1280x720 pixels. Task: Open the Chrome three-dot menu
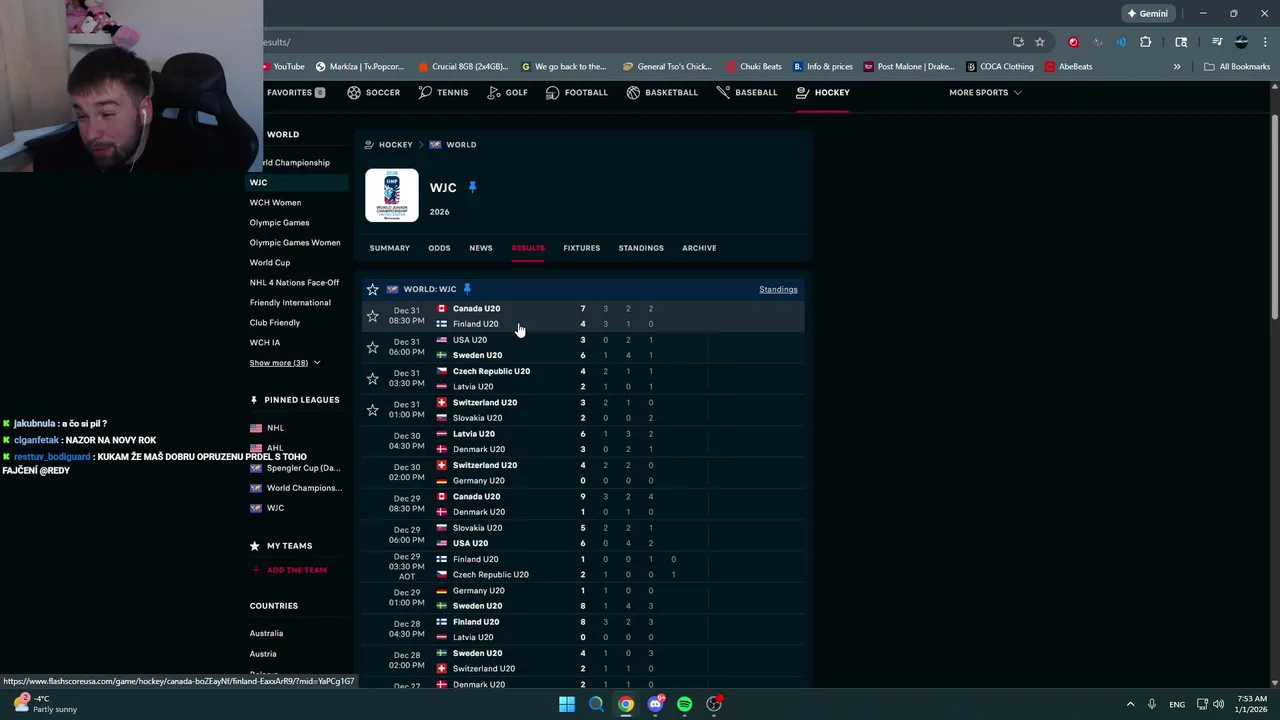coord(1264,42)
